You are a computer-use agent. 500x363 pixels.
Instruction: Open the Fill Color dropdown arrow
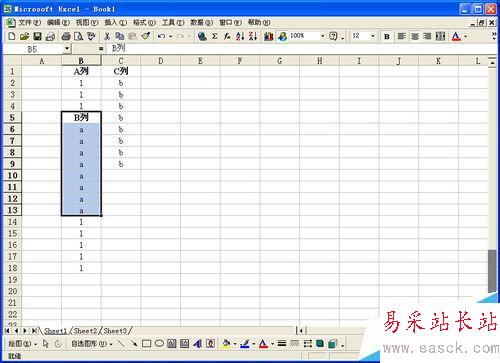(x=235, y=344)
